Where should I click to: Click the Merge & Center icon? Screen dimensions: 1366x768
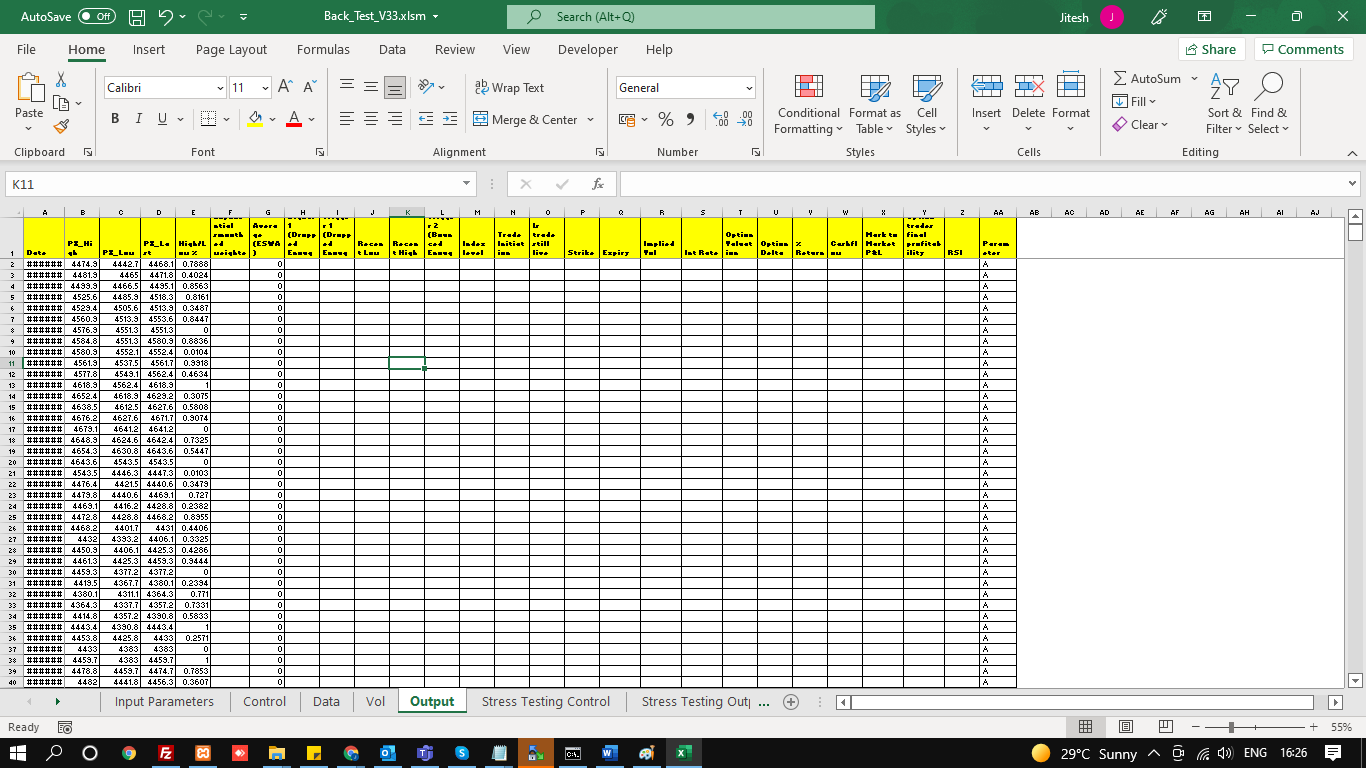(481, 119)
